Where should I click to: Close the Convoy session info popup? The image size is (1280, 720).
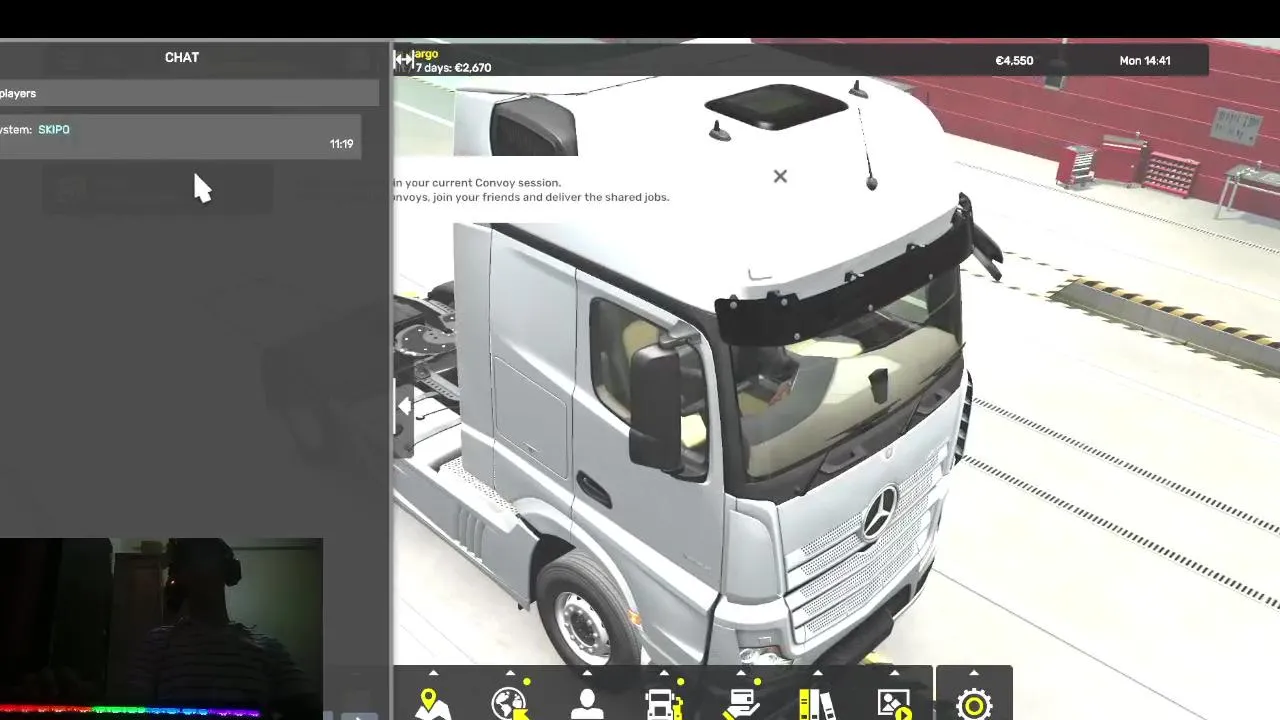tap(780, 177)
